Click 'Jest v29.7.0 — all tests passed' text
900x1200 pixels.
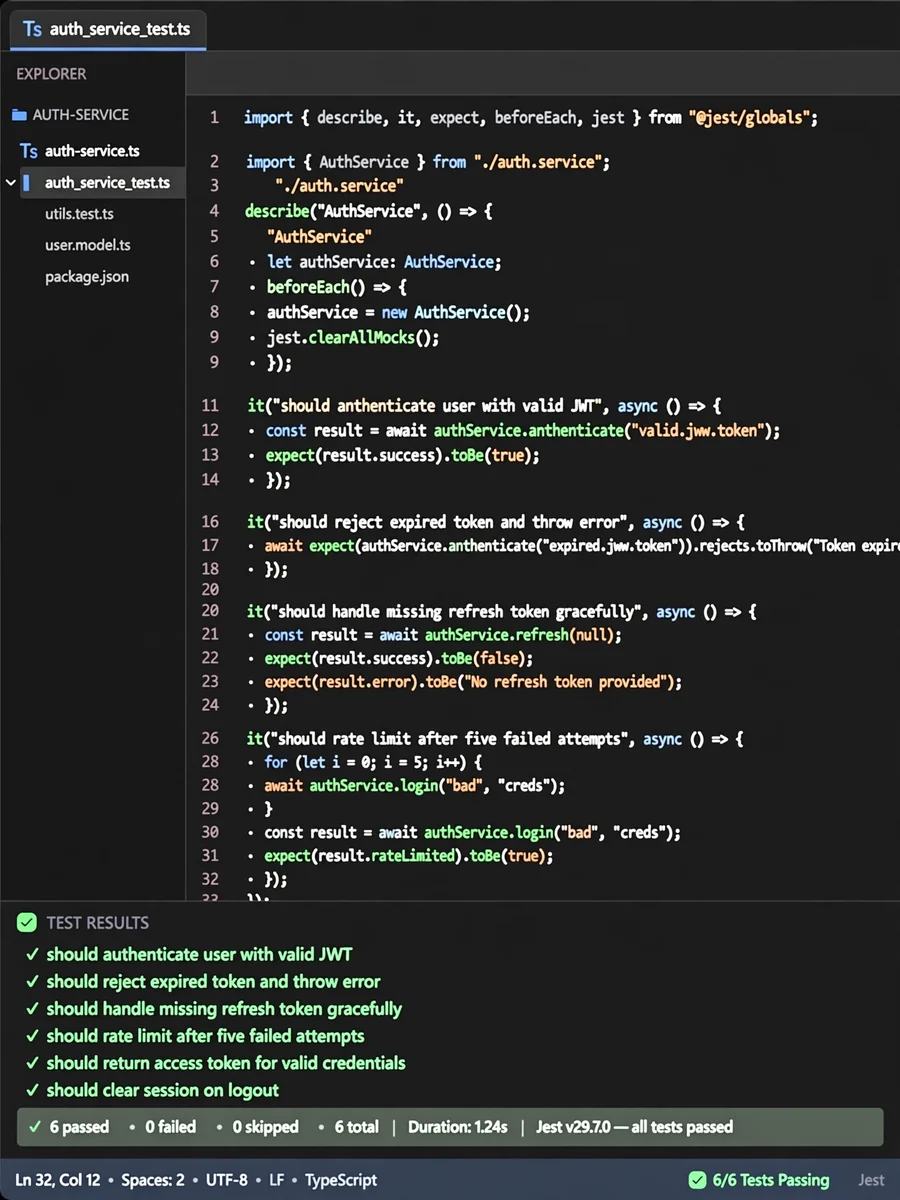point(634,1127)
